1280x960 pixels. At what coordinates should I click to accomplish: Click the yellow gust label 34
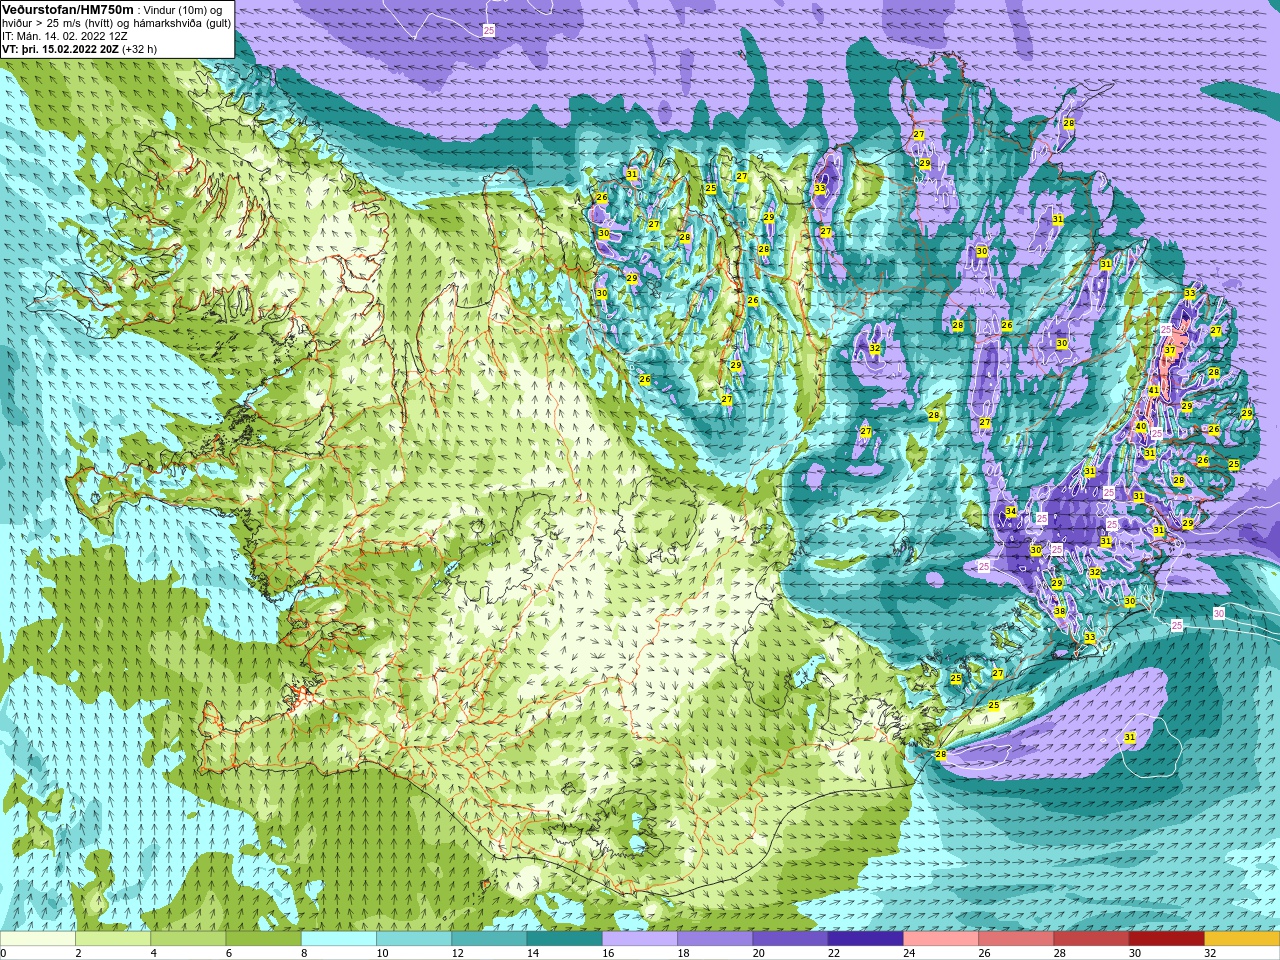(x=1010, y=512)
